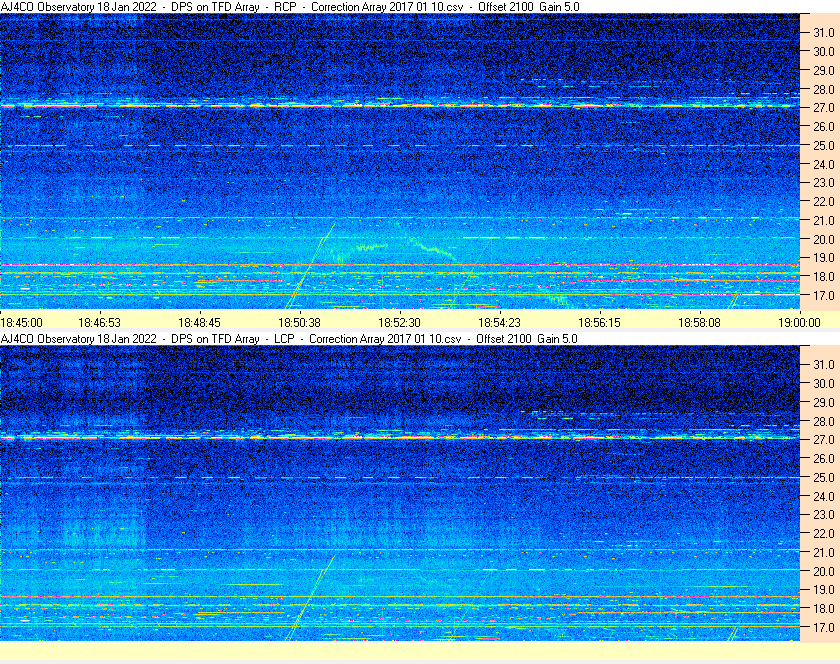Click 17.0 frequency label on LCP axis
Viewport: 840px width, 664px height.
point(824,627)
